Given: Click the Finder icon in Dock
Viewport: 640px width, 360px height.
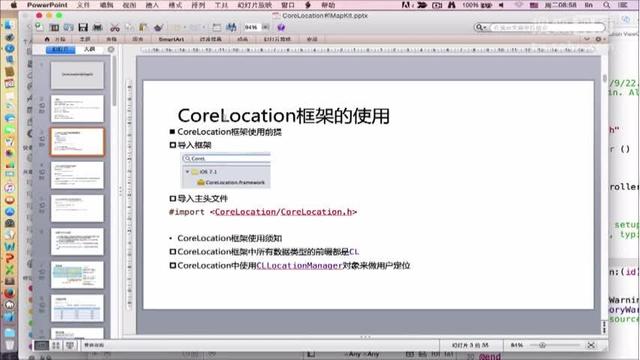Looking at the screenshot, I should (x=9, y=25).
